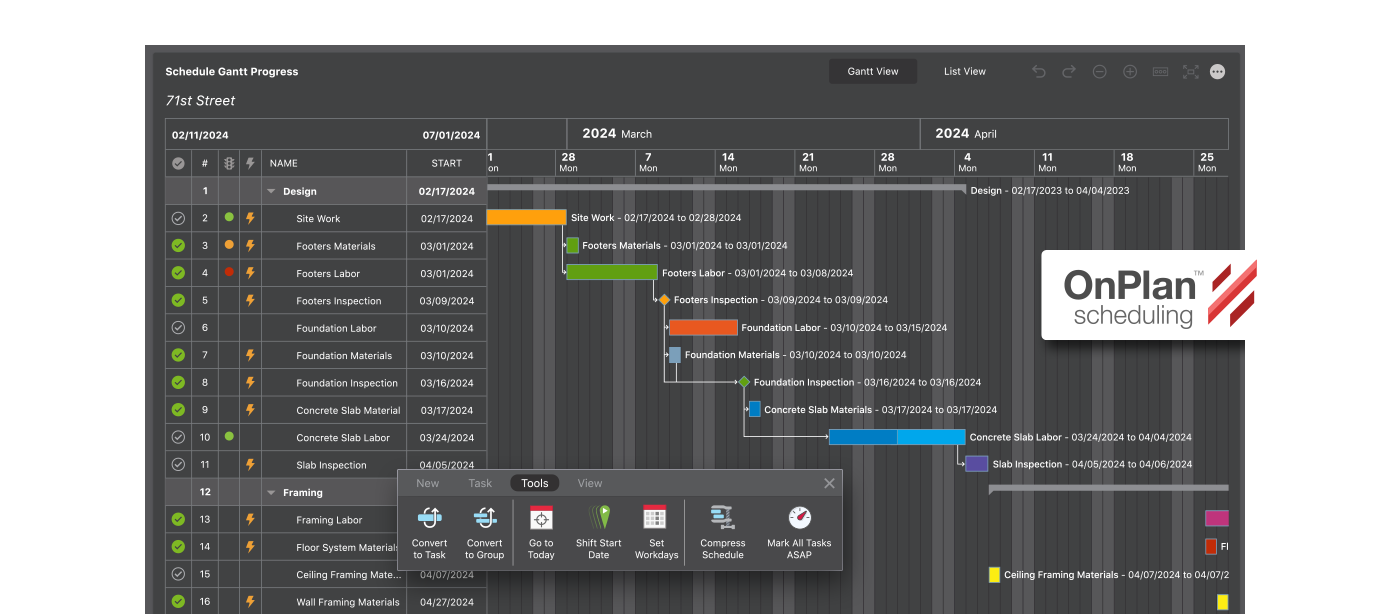Close the floating tools panel
The height and width of the screenshot is (614, 1390).
coord(829,484)
